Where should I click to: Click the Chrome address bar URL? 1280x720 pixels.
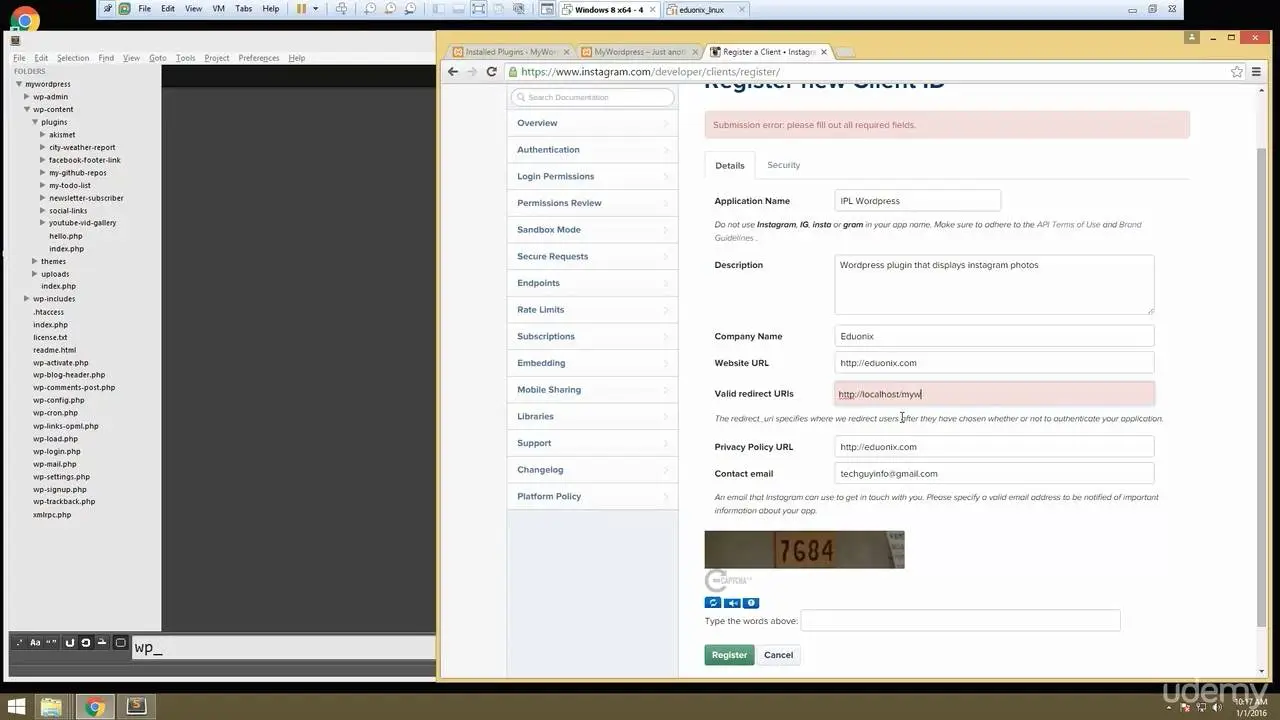click(x=650, y=72)
